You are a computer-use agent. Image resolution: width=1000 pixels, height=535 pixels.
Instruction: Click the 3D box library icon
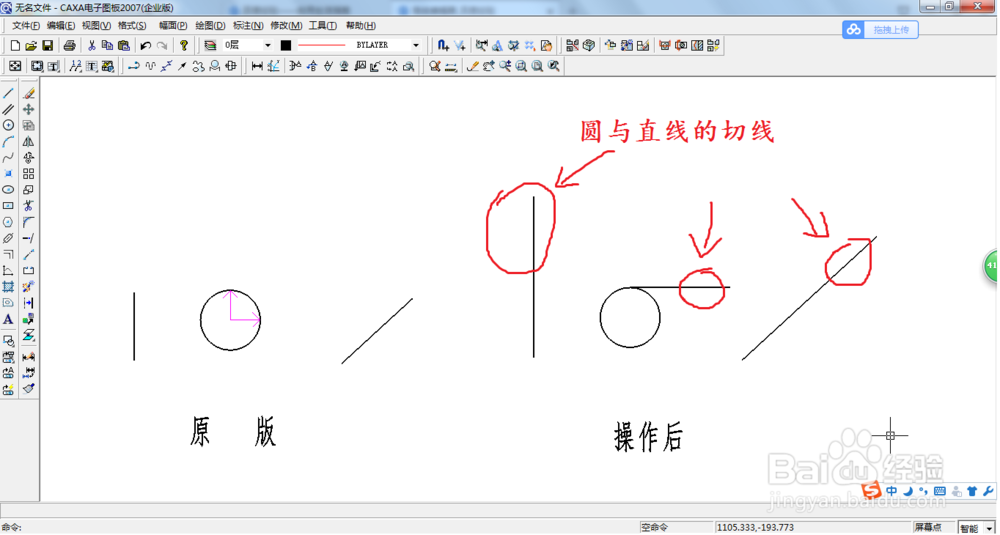[589, 45]
